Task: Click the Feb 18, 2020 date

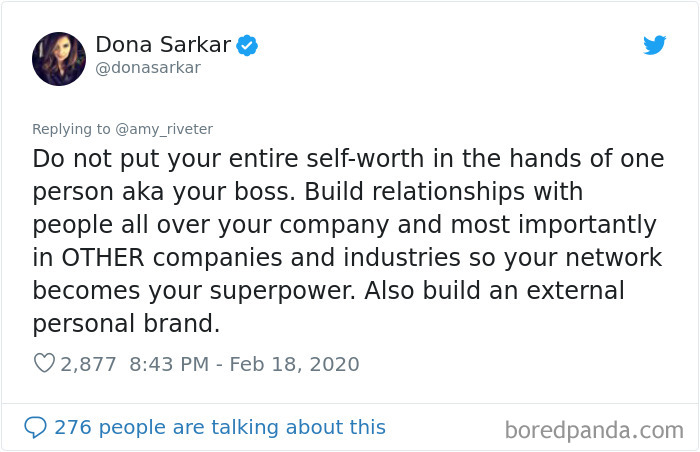Action: pos(294,364)
